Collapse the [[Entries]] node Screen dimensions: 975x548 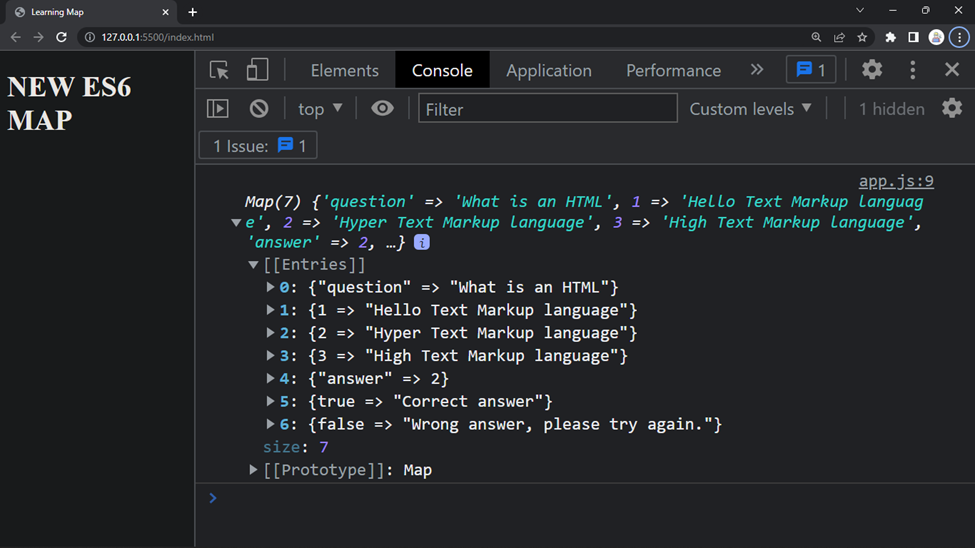(x=253, y=265)
